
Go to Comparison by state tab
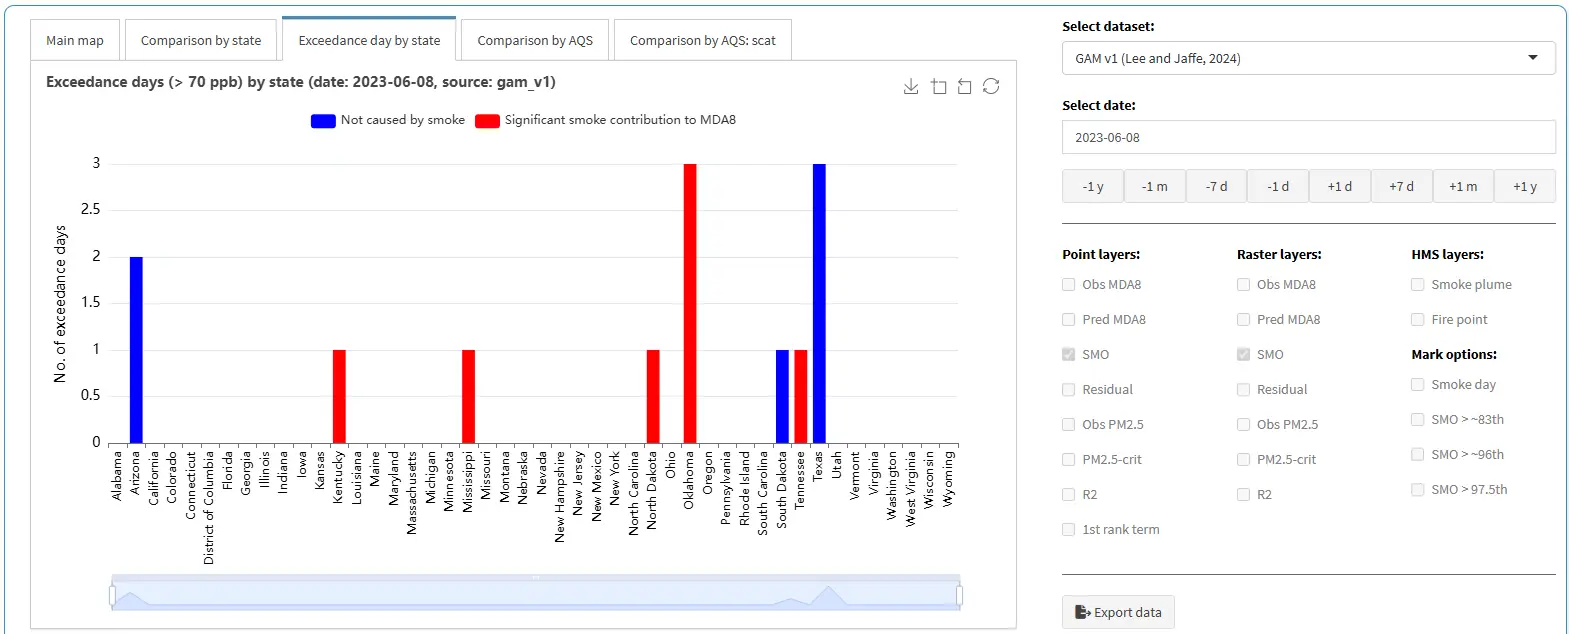pyautogui.click(x=201, y=41)
